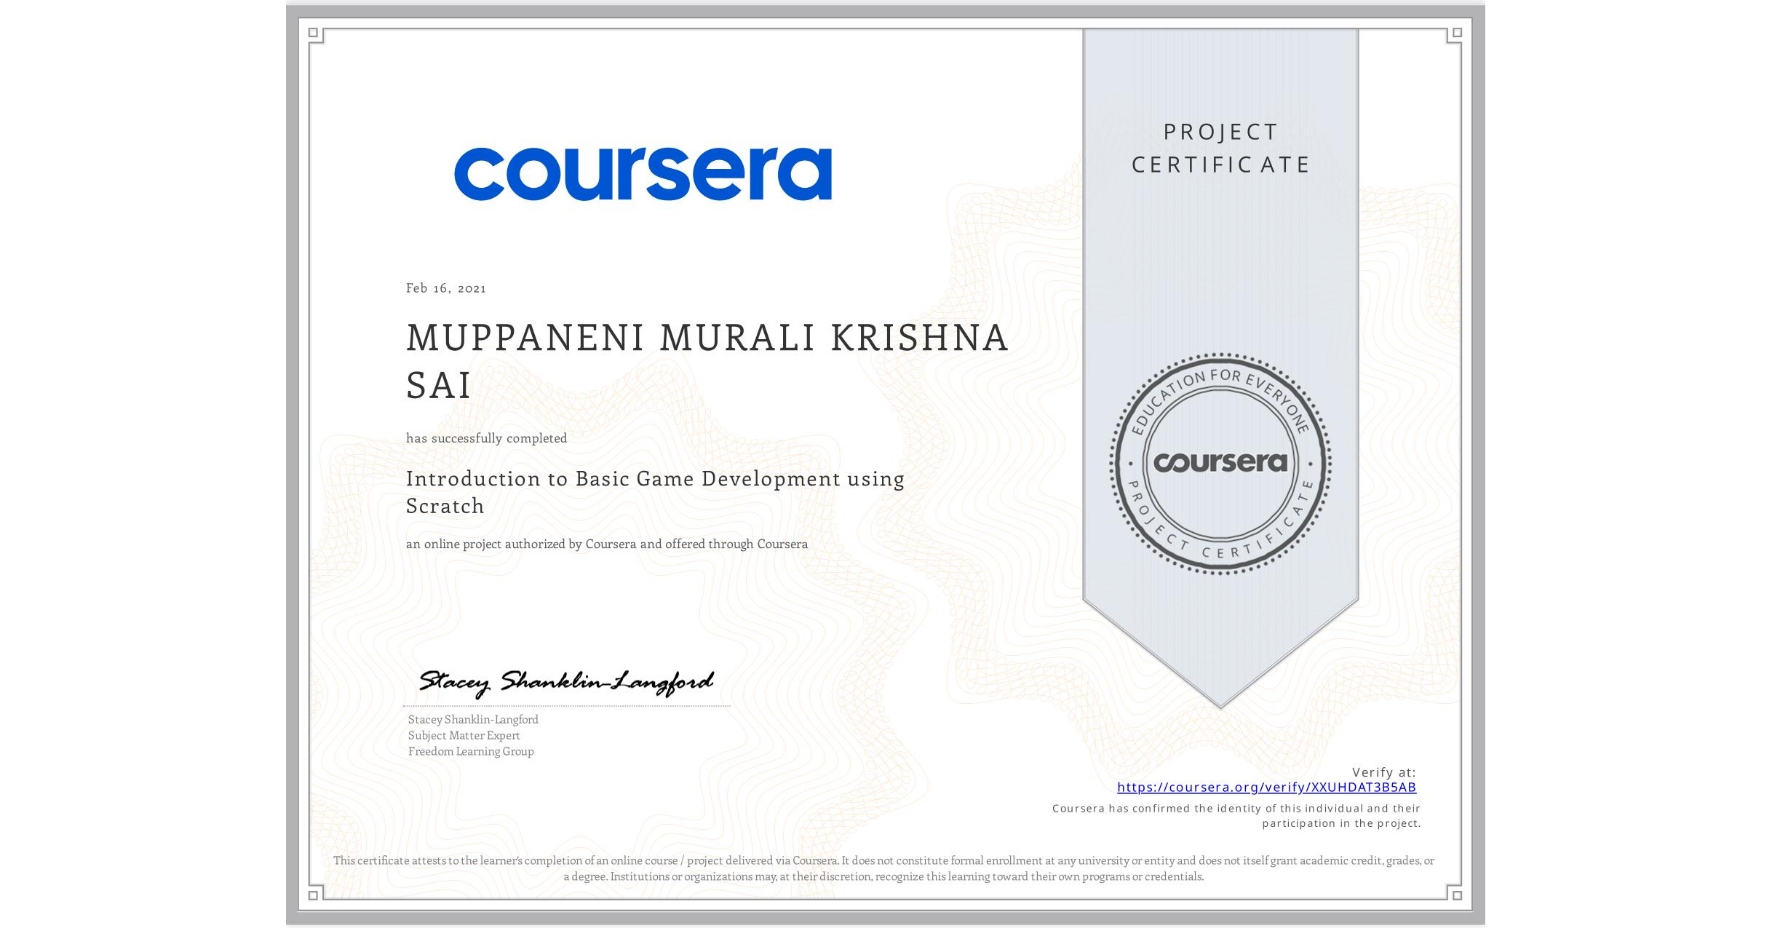Image resolution: width=1772 pixels, height=928 pixels.
Task: Click the course title Introduction to Basic Game Development
Action: 655,480
